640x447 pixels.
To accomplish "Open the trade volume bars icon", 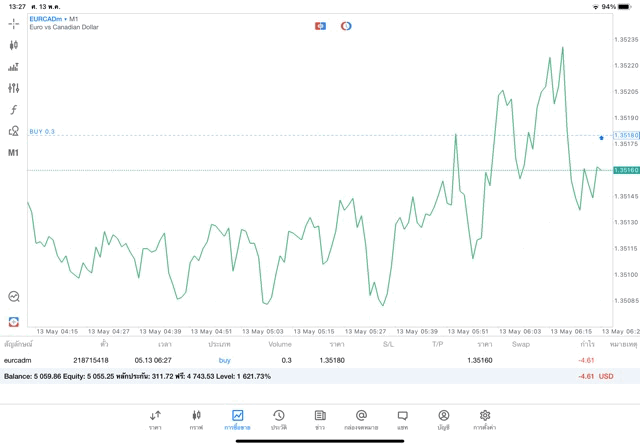I will coord(14,67).
